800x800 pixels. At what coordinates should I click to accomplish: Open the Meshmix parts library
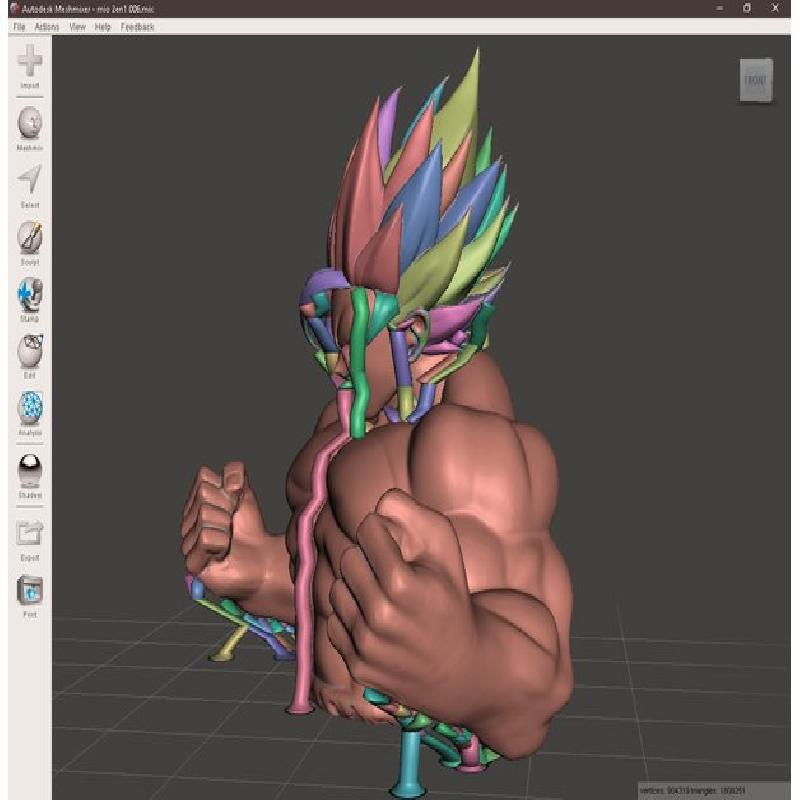[30, 123]
